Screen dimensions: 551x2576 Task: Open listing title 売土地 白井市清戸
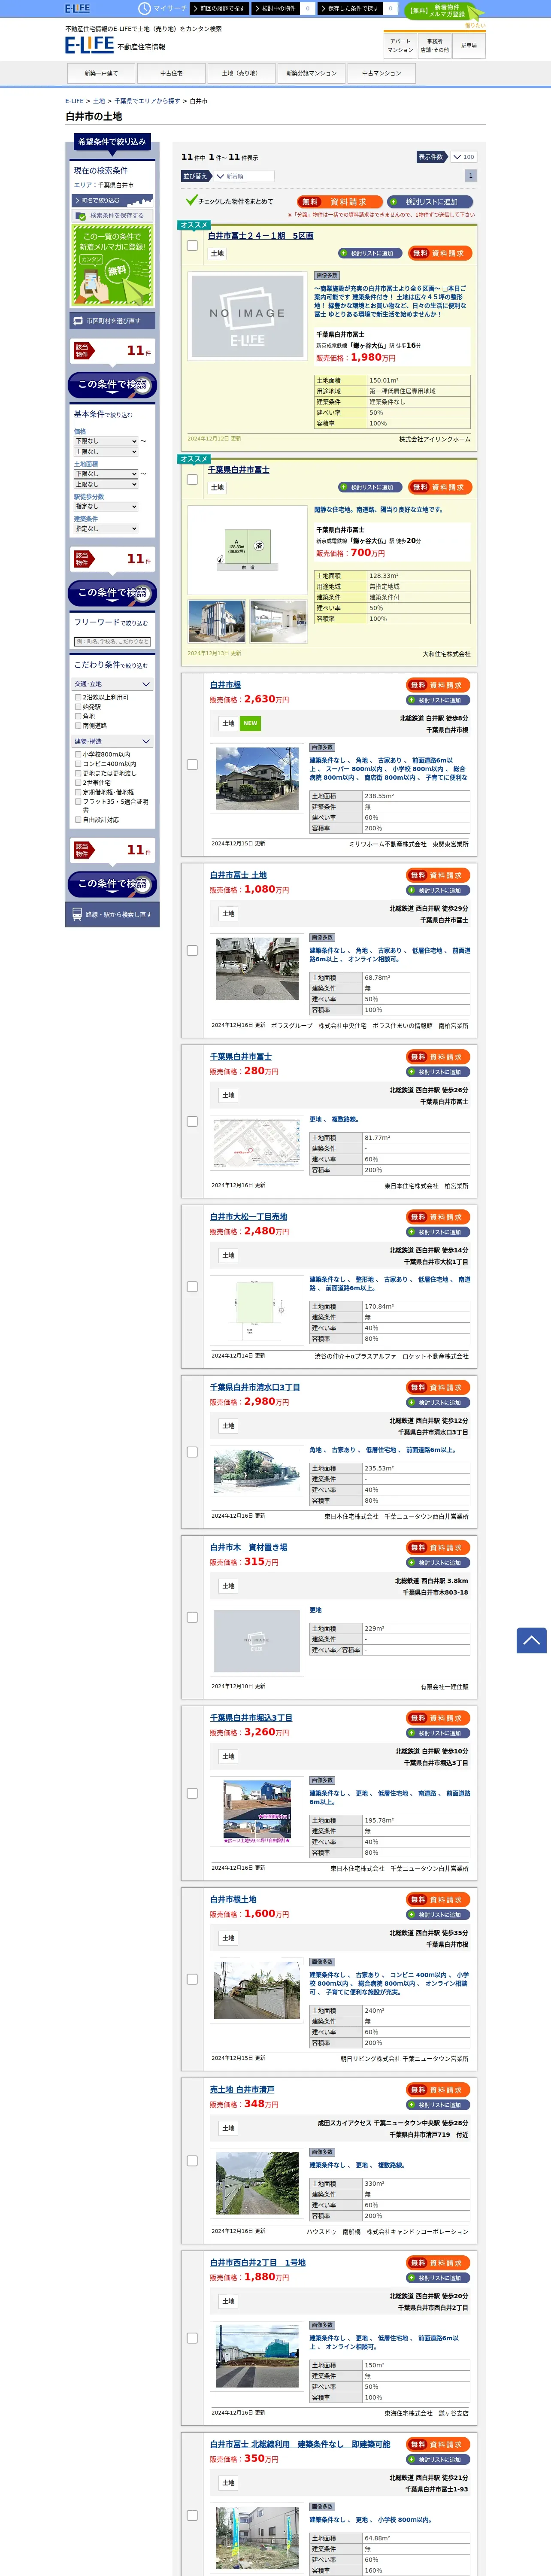tap(242, 2089)
